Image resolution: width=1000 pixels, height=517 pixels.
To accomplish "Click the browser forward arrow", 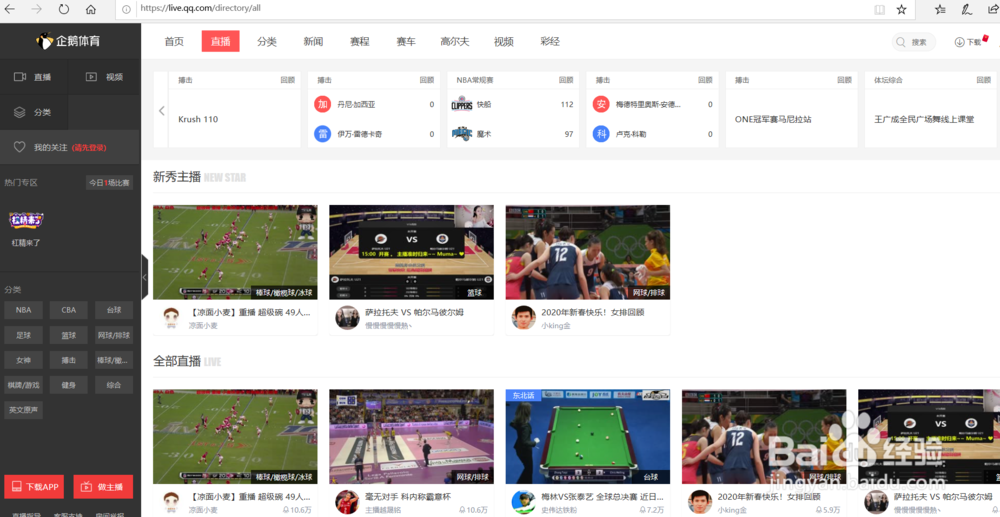I will 36,10.
